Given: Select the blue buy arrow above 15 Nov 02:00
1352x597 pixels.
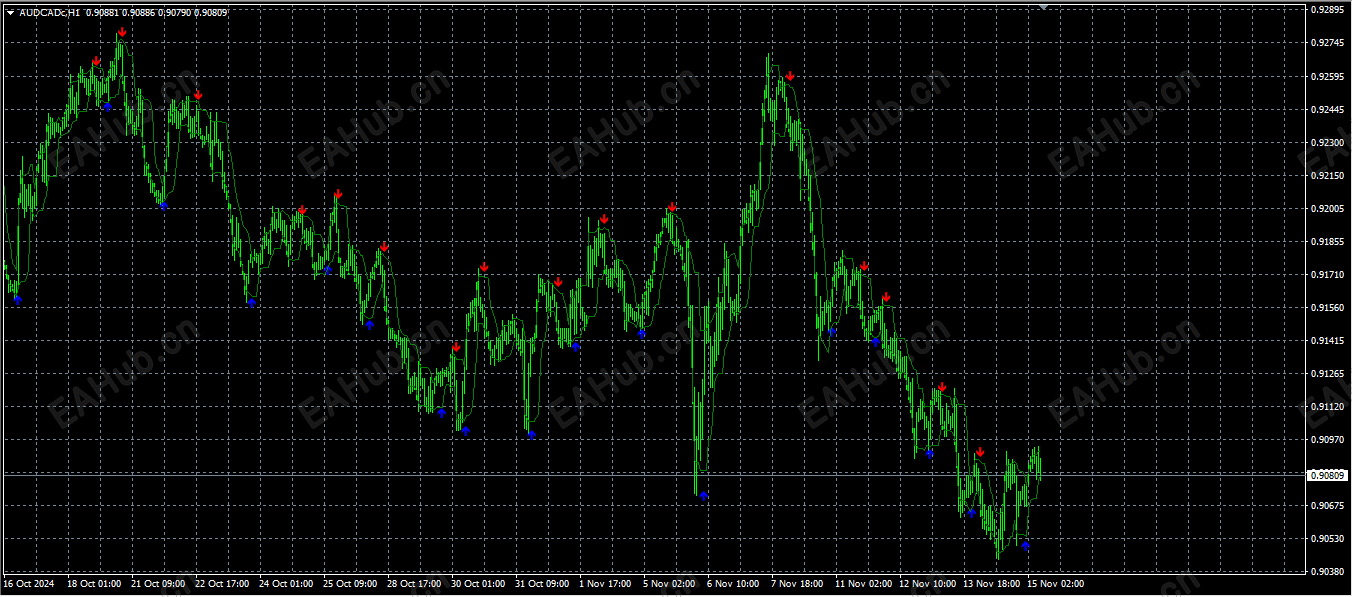Looking at the screenshot, I should click(x=1025, y=546).
